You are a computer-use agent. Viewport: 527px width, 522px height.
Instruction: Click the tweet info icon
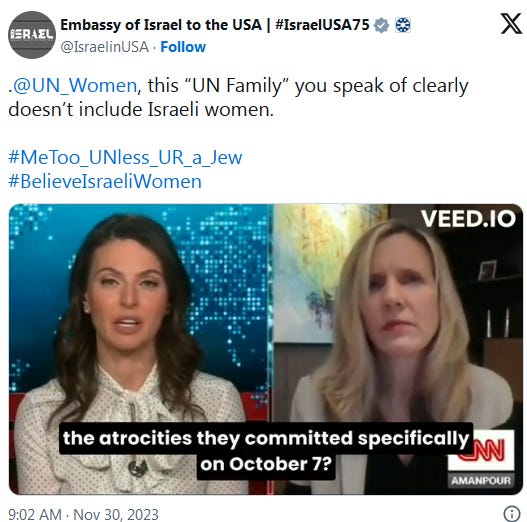coord(512,514)
